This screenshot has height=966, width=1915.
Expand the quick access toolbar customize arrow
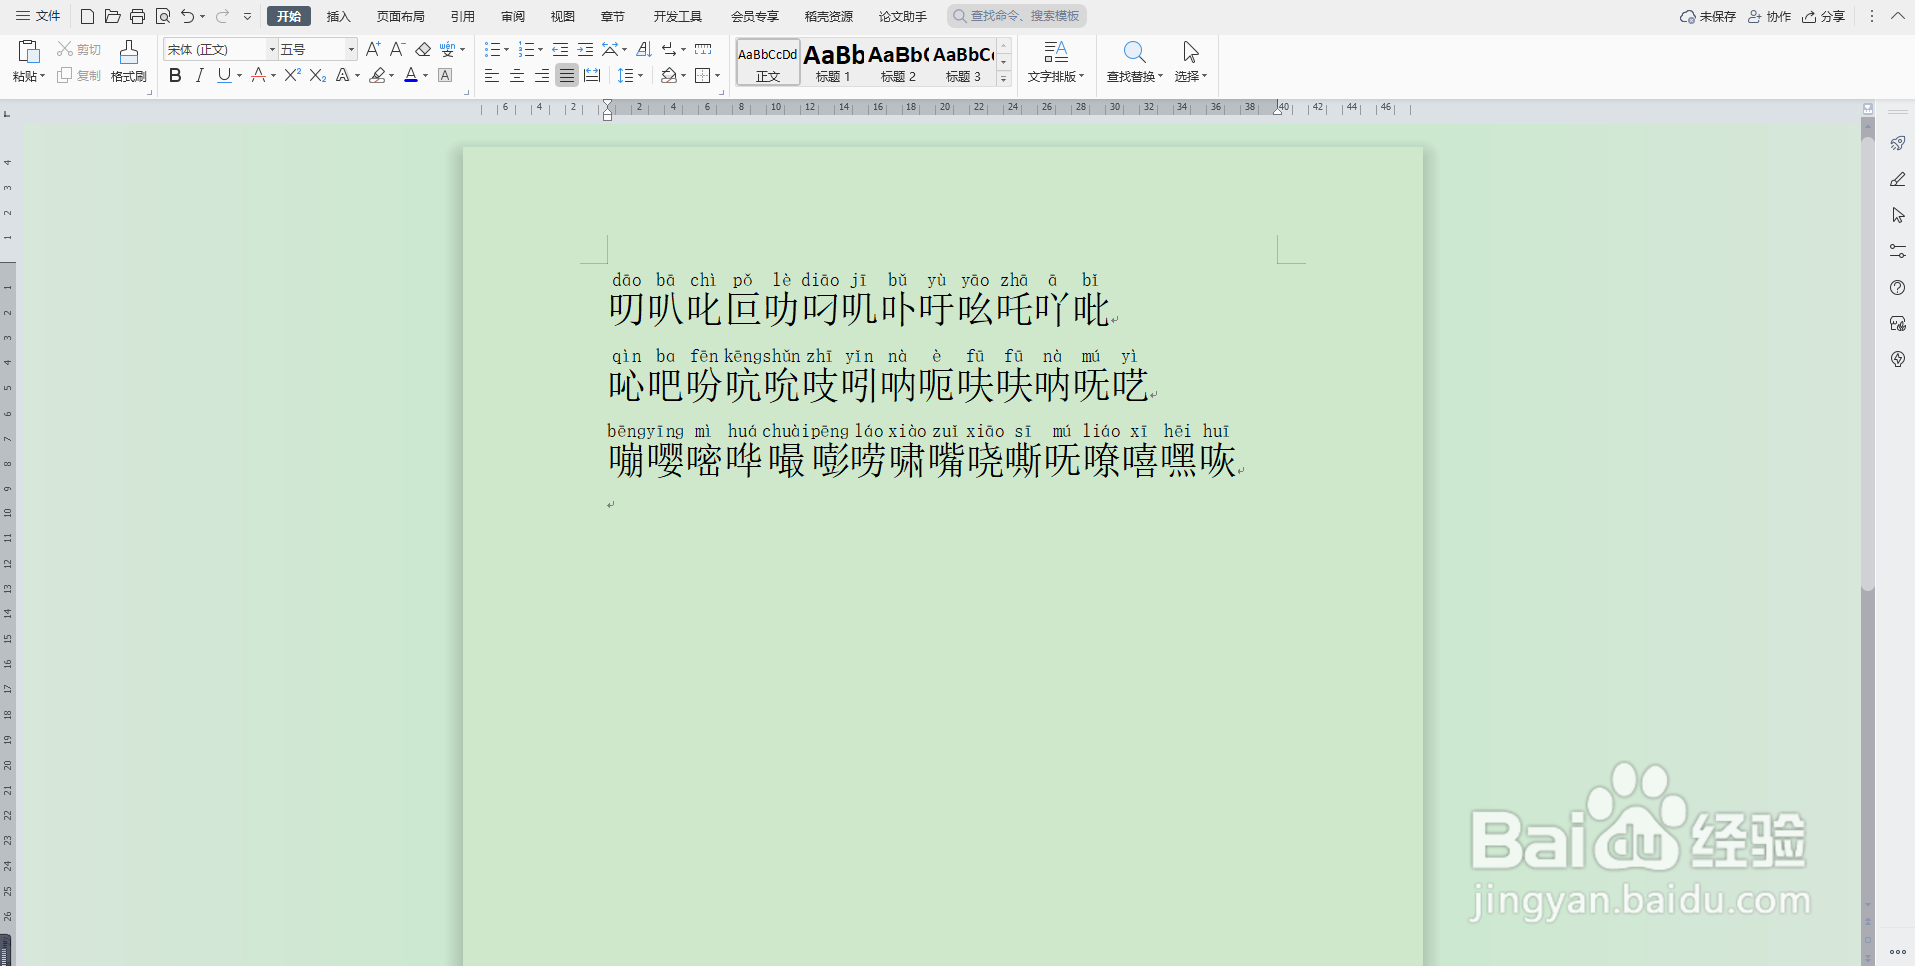click(247, 16)
